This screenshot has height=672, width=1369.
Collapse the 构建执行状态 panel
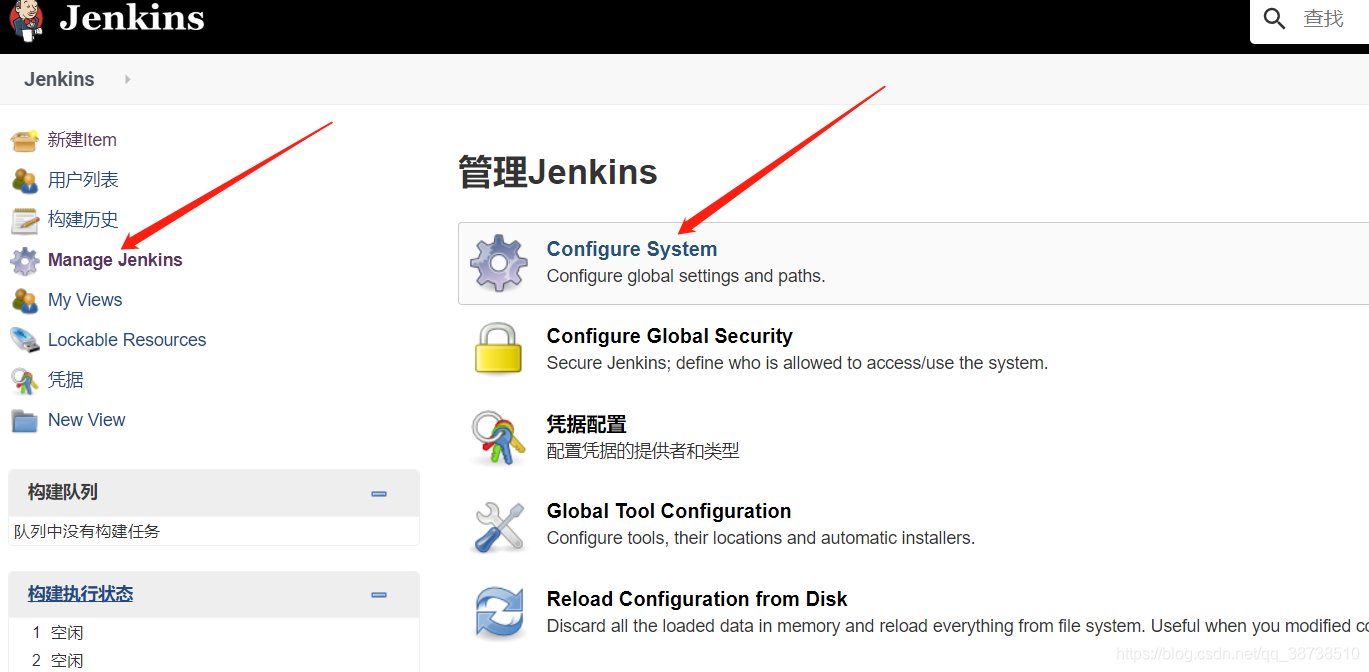378,593
